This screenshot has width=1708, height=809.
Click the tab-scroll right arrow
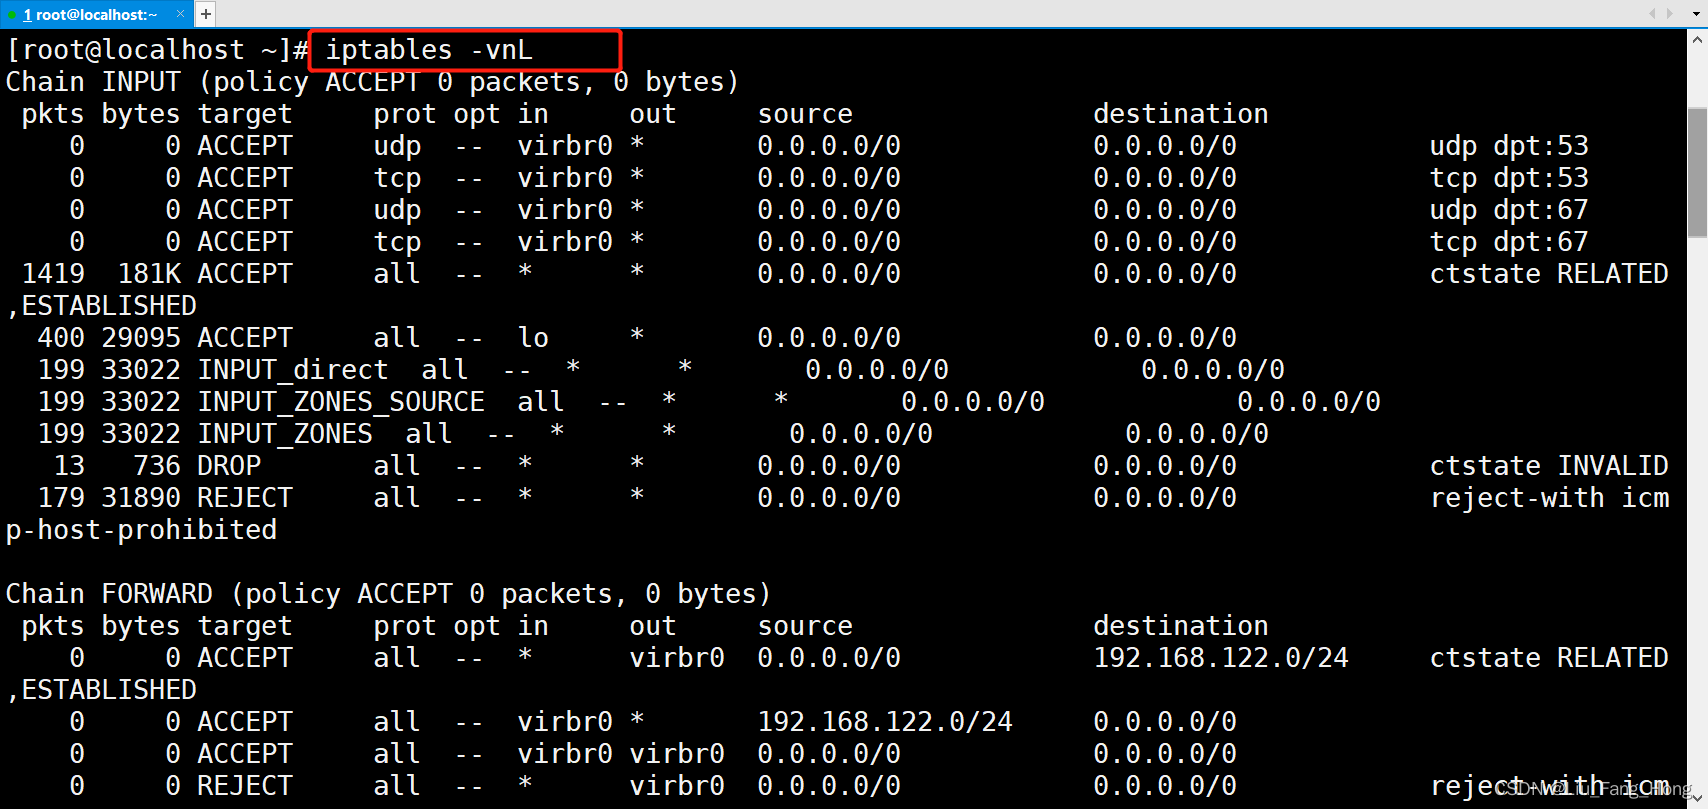(1669, 13)
